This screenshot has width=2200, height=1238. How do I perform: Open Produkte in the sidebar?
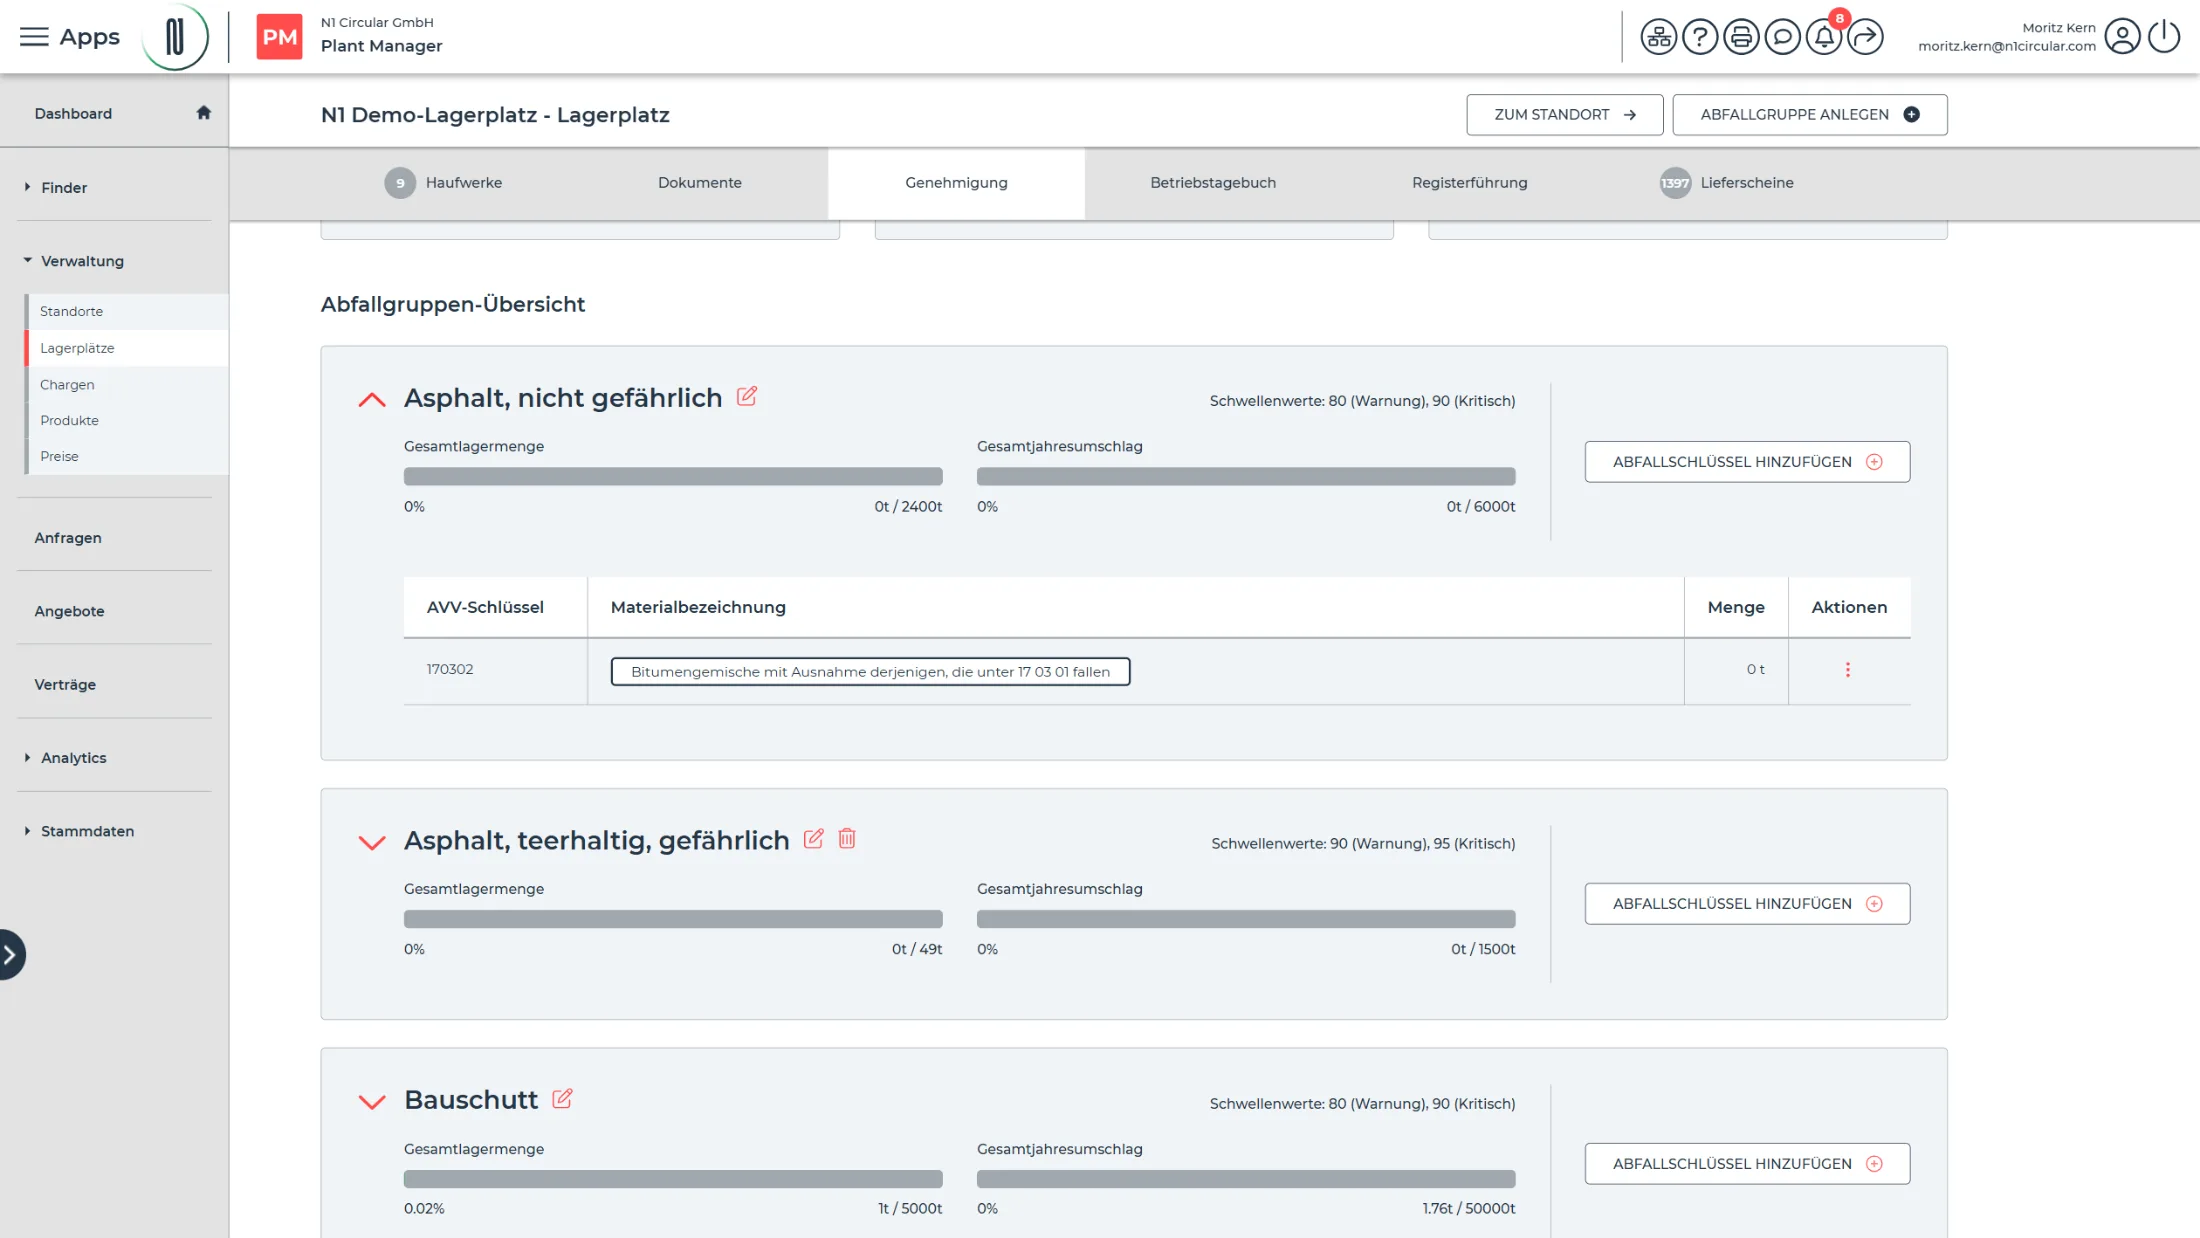click(69, 420)
